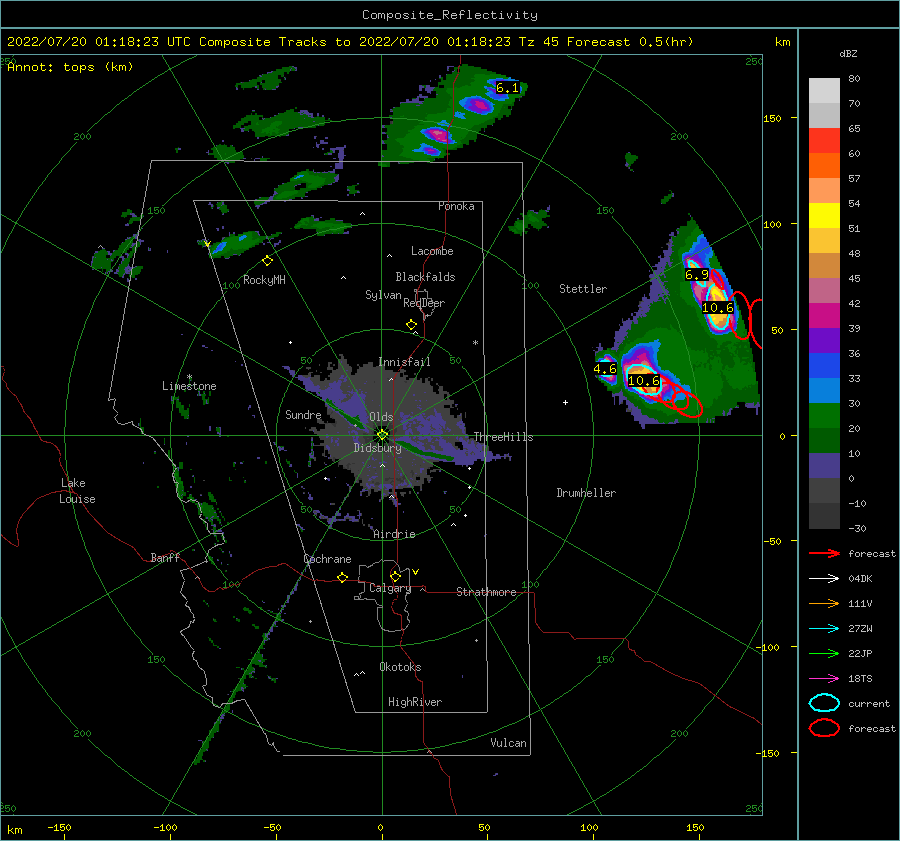Click the storm top label 4.6

[605, 369]
